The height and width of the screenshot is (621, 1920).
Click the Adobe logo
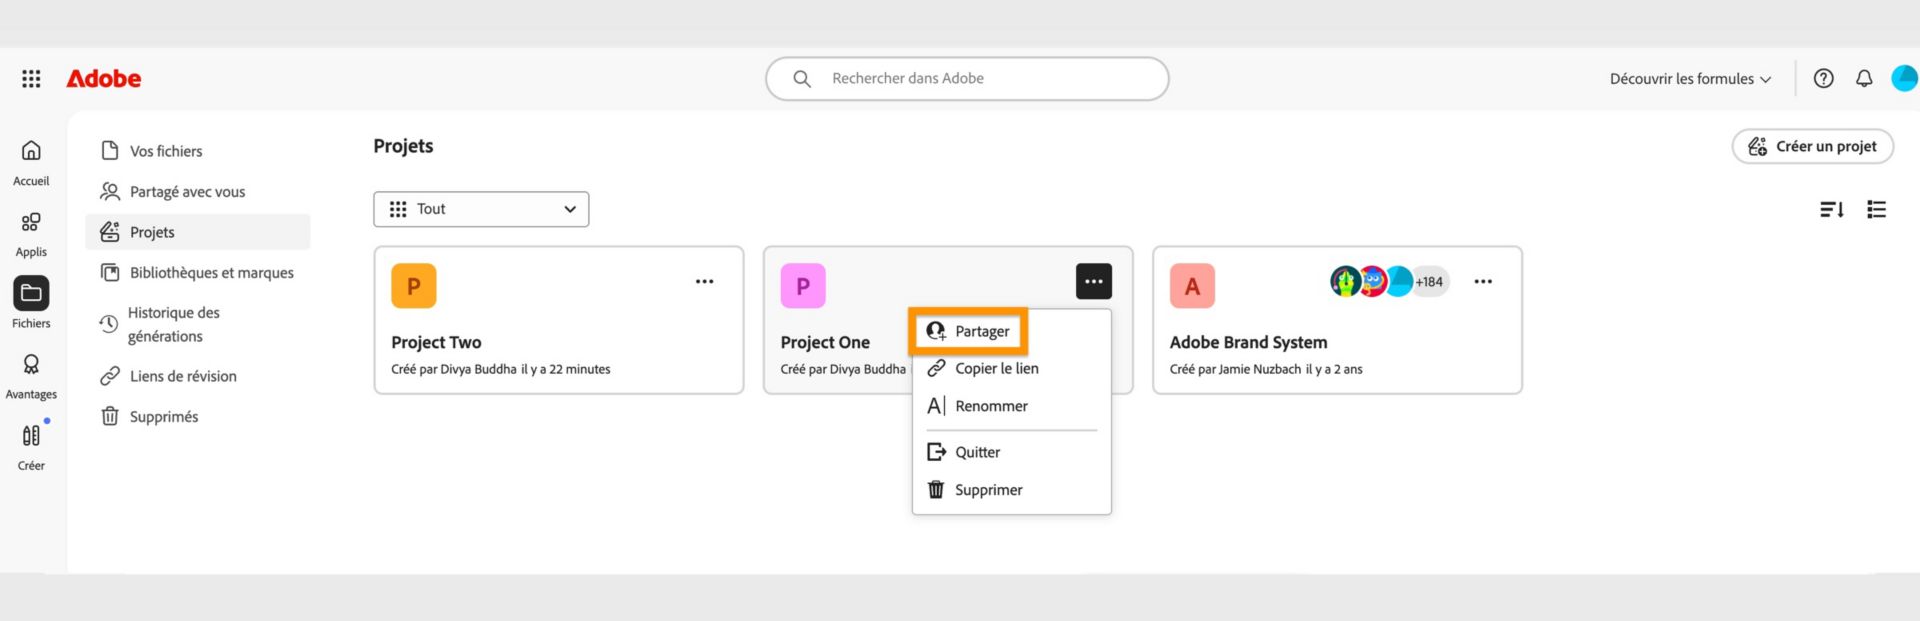(104, 78)
